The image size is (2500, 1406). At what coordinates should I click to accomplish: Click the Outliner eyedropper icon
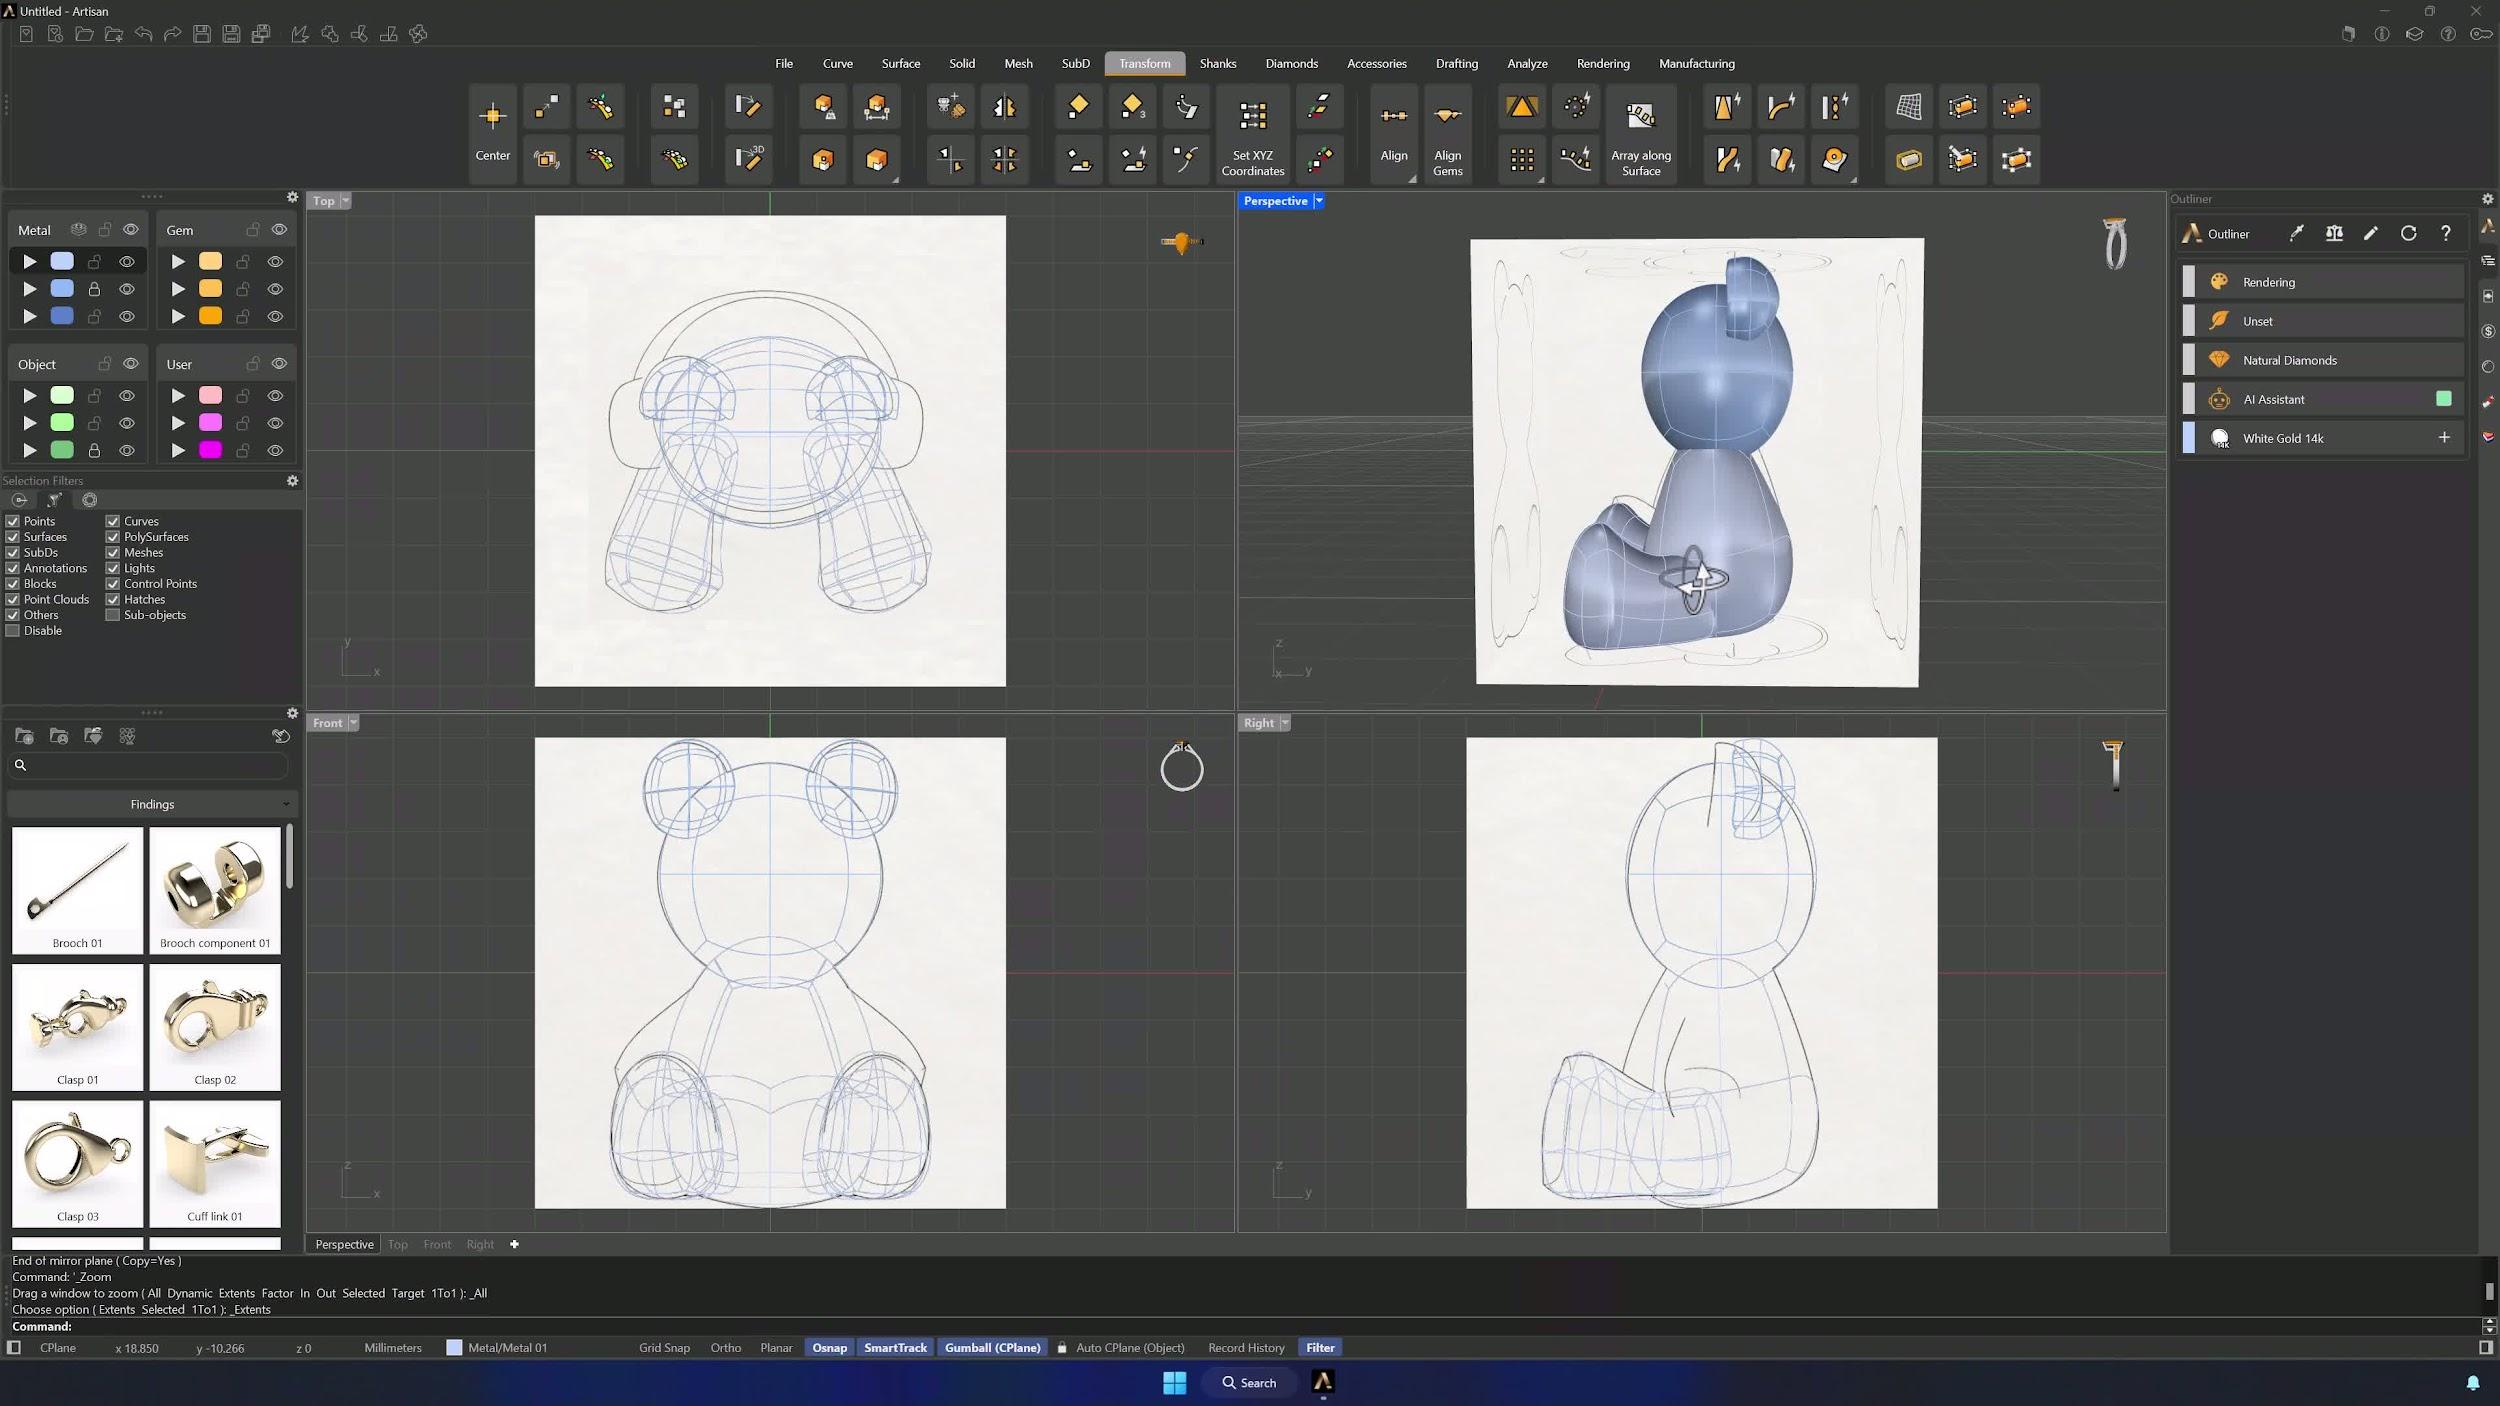2297,233
